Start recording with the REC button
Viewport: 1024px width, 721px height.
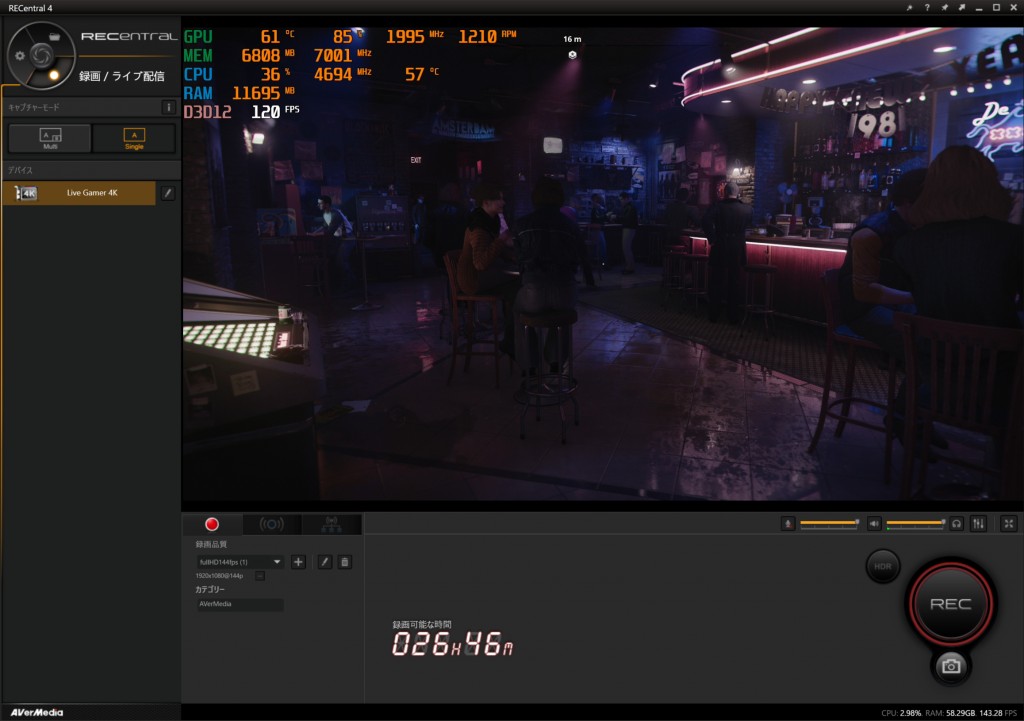tap(950, 603)
